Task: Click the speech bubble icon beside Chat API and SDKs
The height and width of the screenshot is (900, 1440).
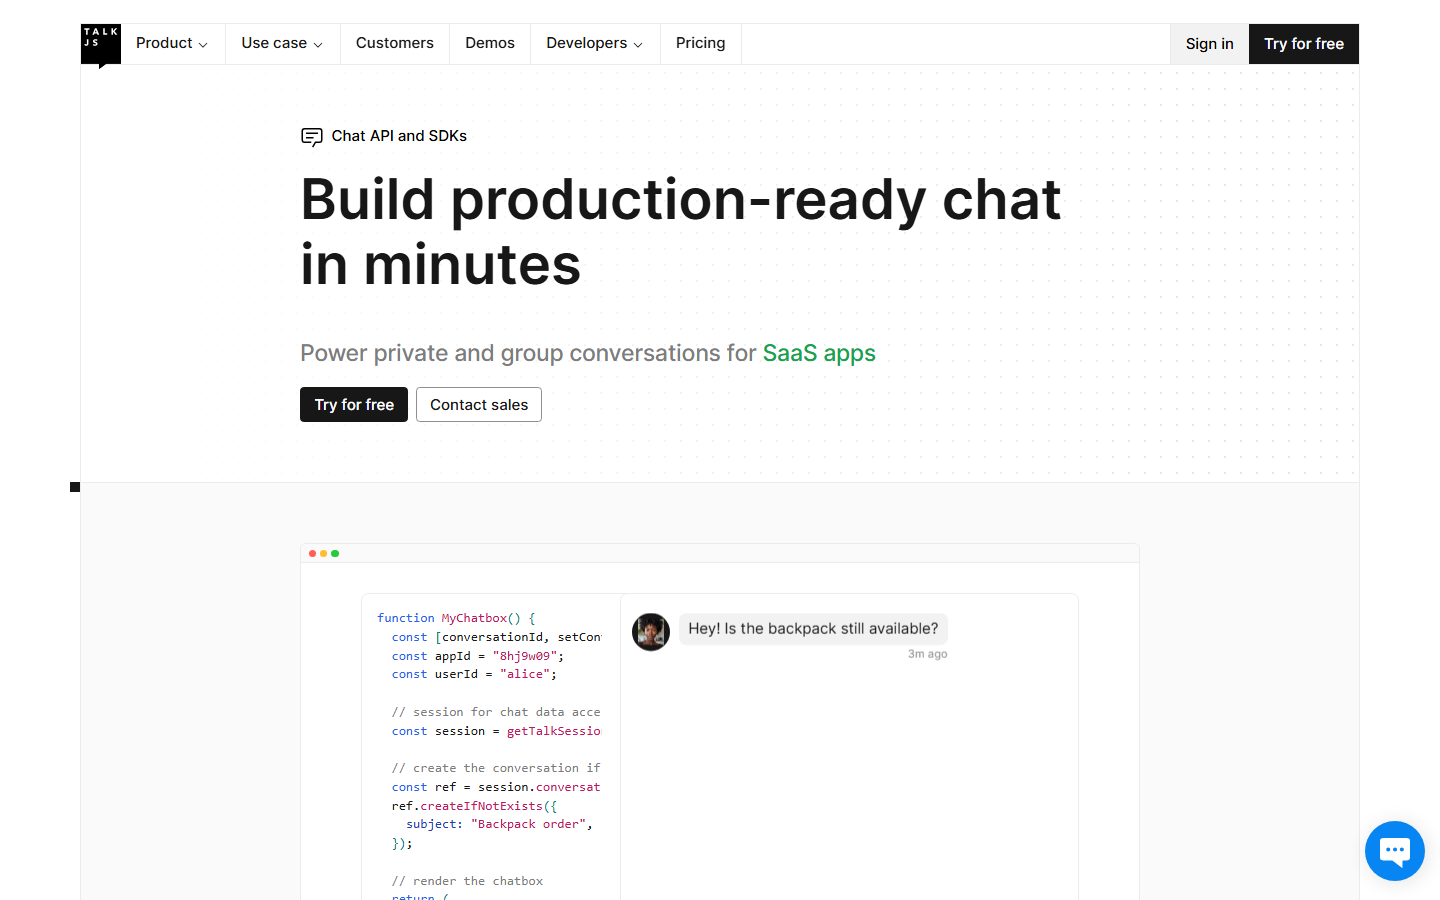Action: (312, 137)
